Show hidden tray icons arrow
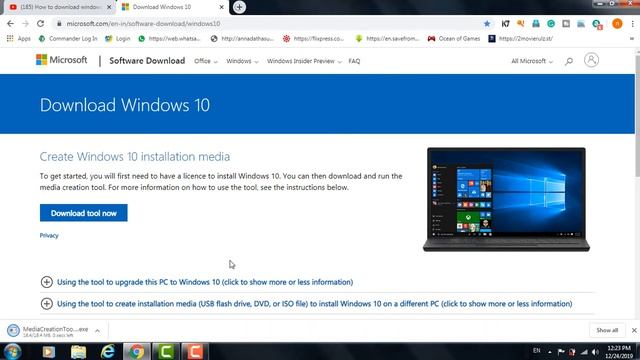This screenshot has height=360, width=640. tap(550, 352)
